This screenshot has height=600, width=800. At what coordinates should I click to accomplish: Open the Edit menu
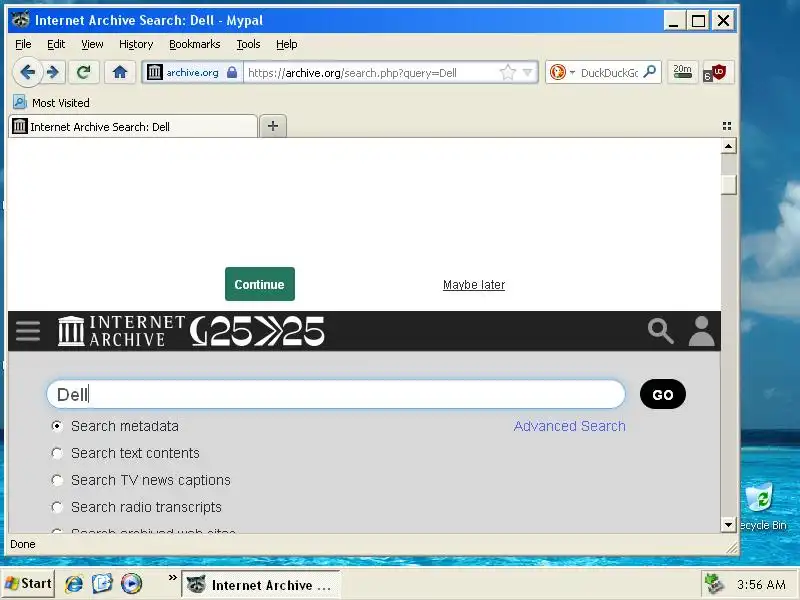coord(56,44)
